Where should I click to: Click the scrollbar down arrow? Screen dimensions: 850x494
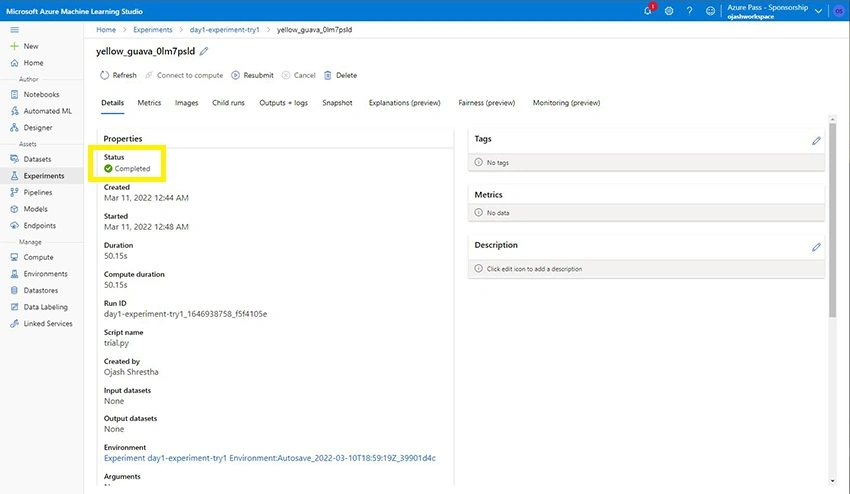pos(832,481)
